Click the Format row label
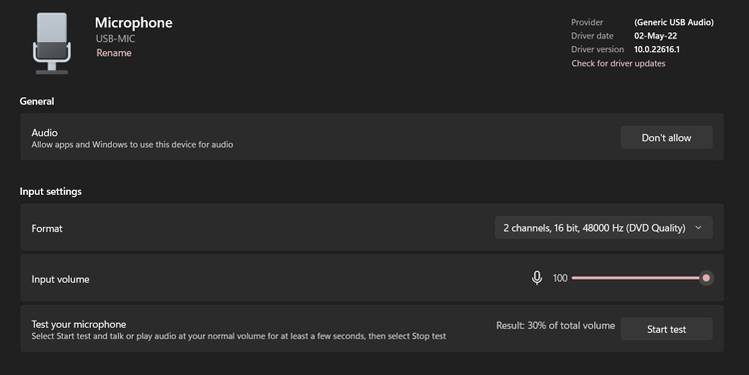The height and width of the screenshot is (375, 749). click(47, 228)
